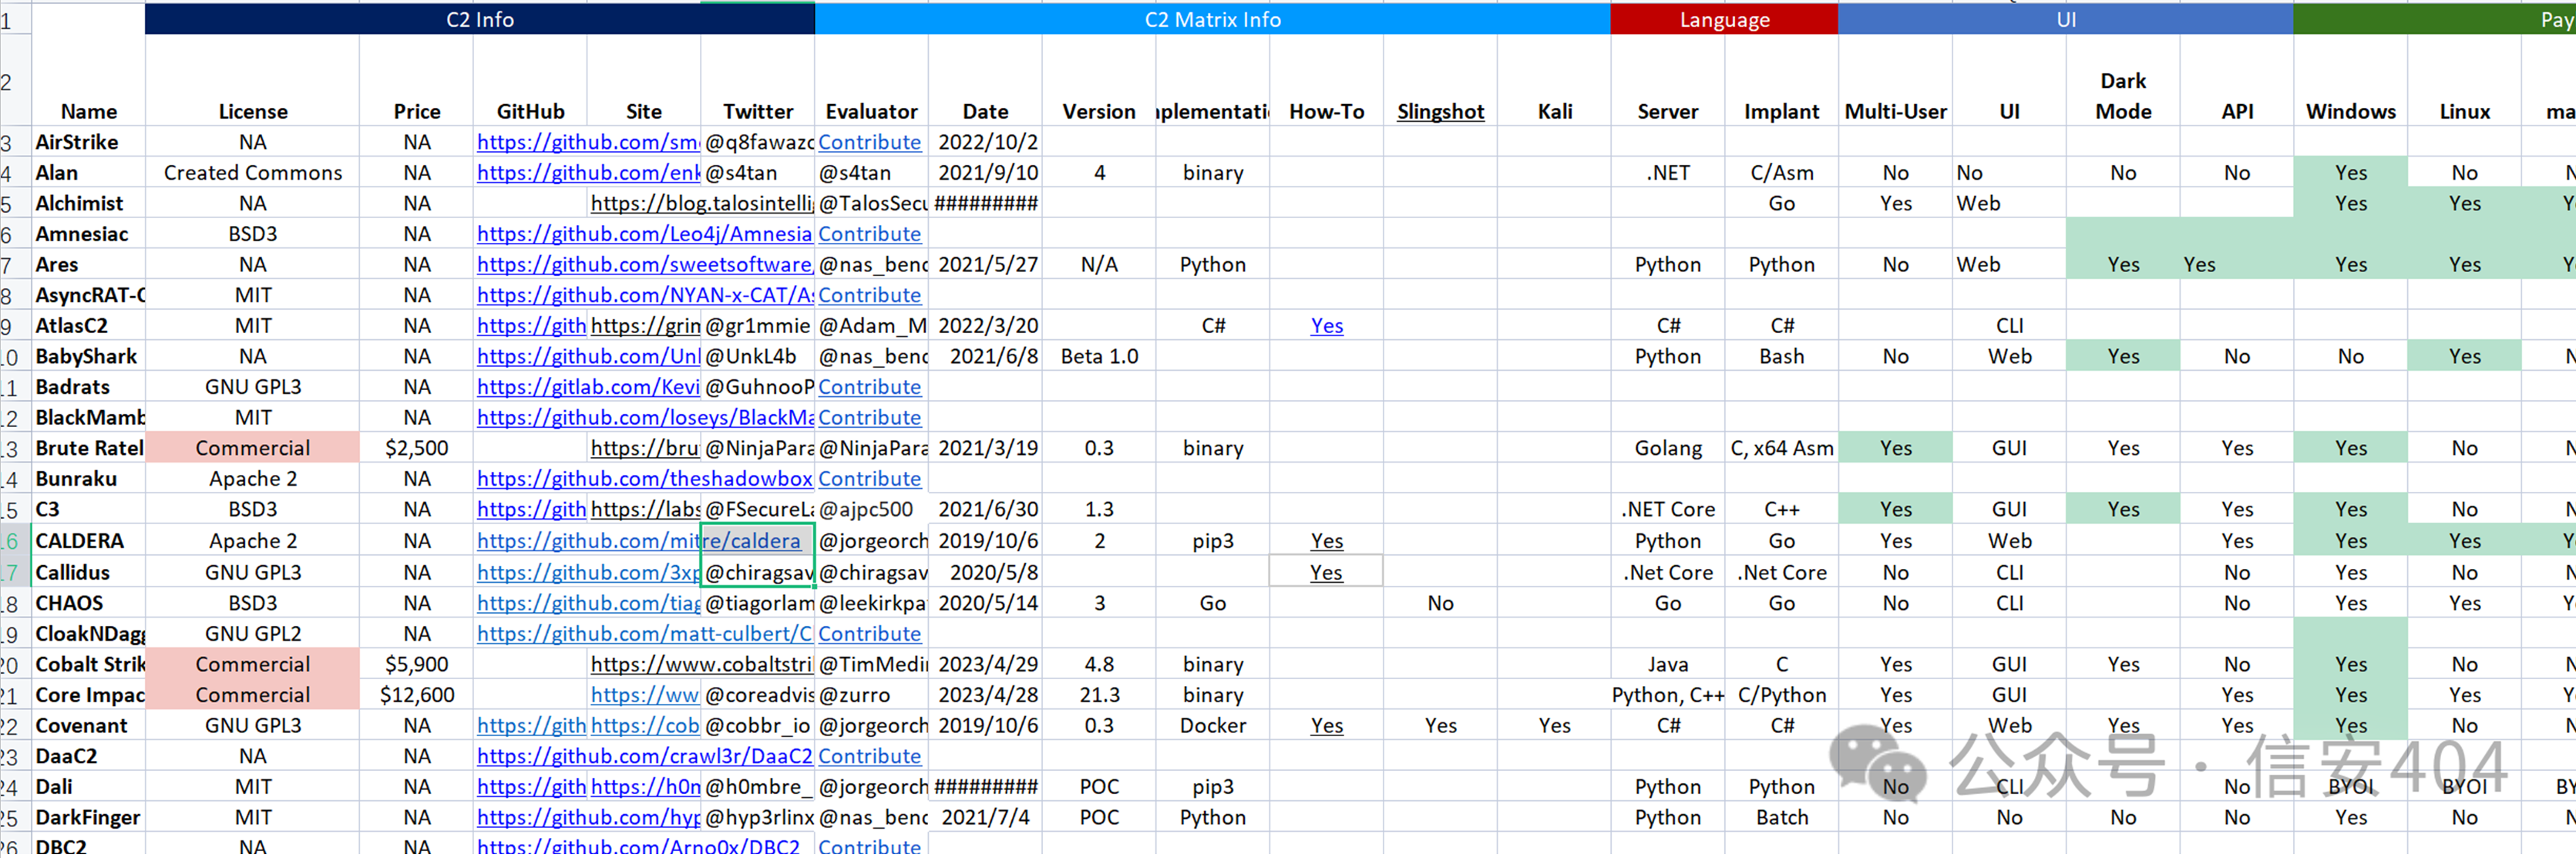Open CloakNDagger matt-culbert GitHub link
The image size is (2576, 858).
[x=644, y=634]
